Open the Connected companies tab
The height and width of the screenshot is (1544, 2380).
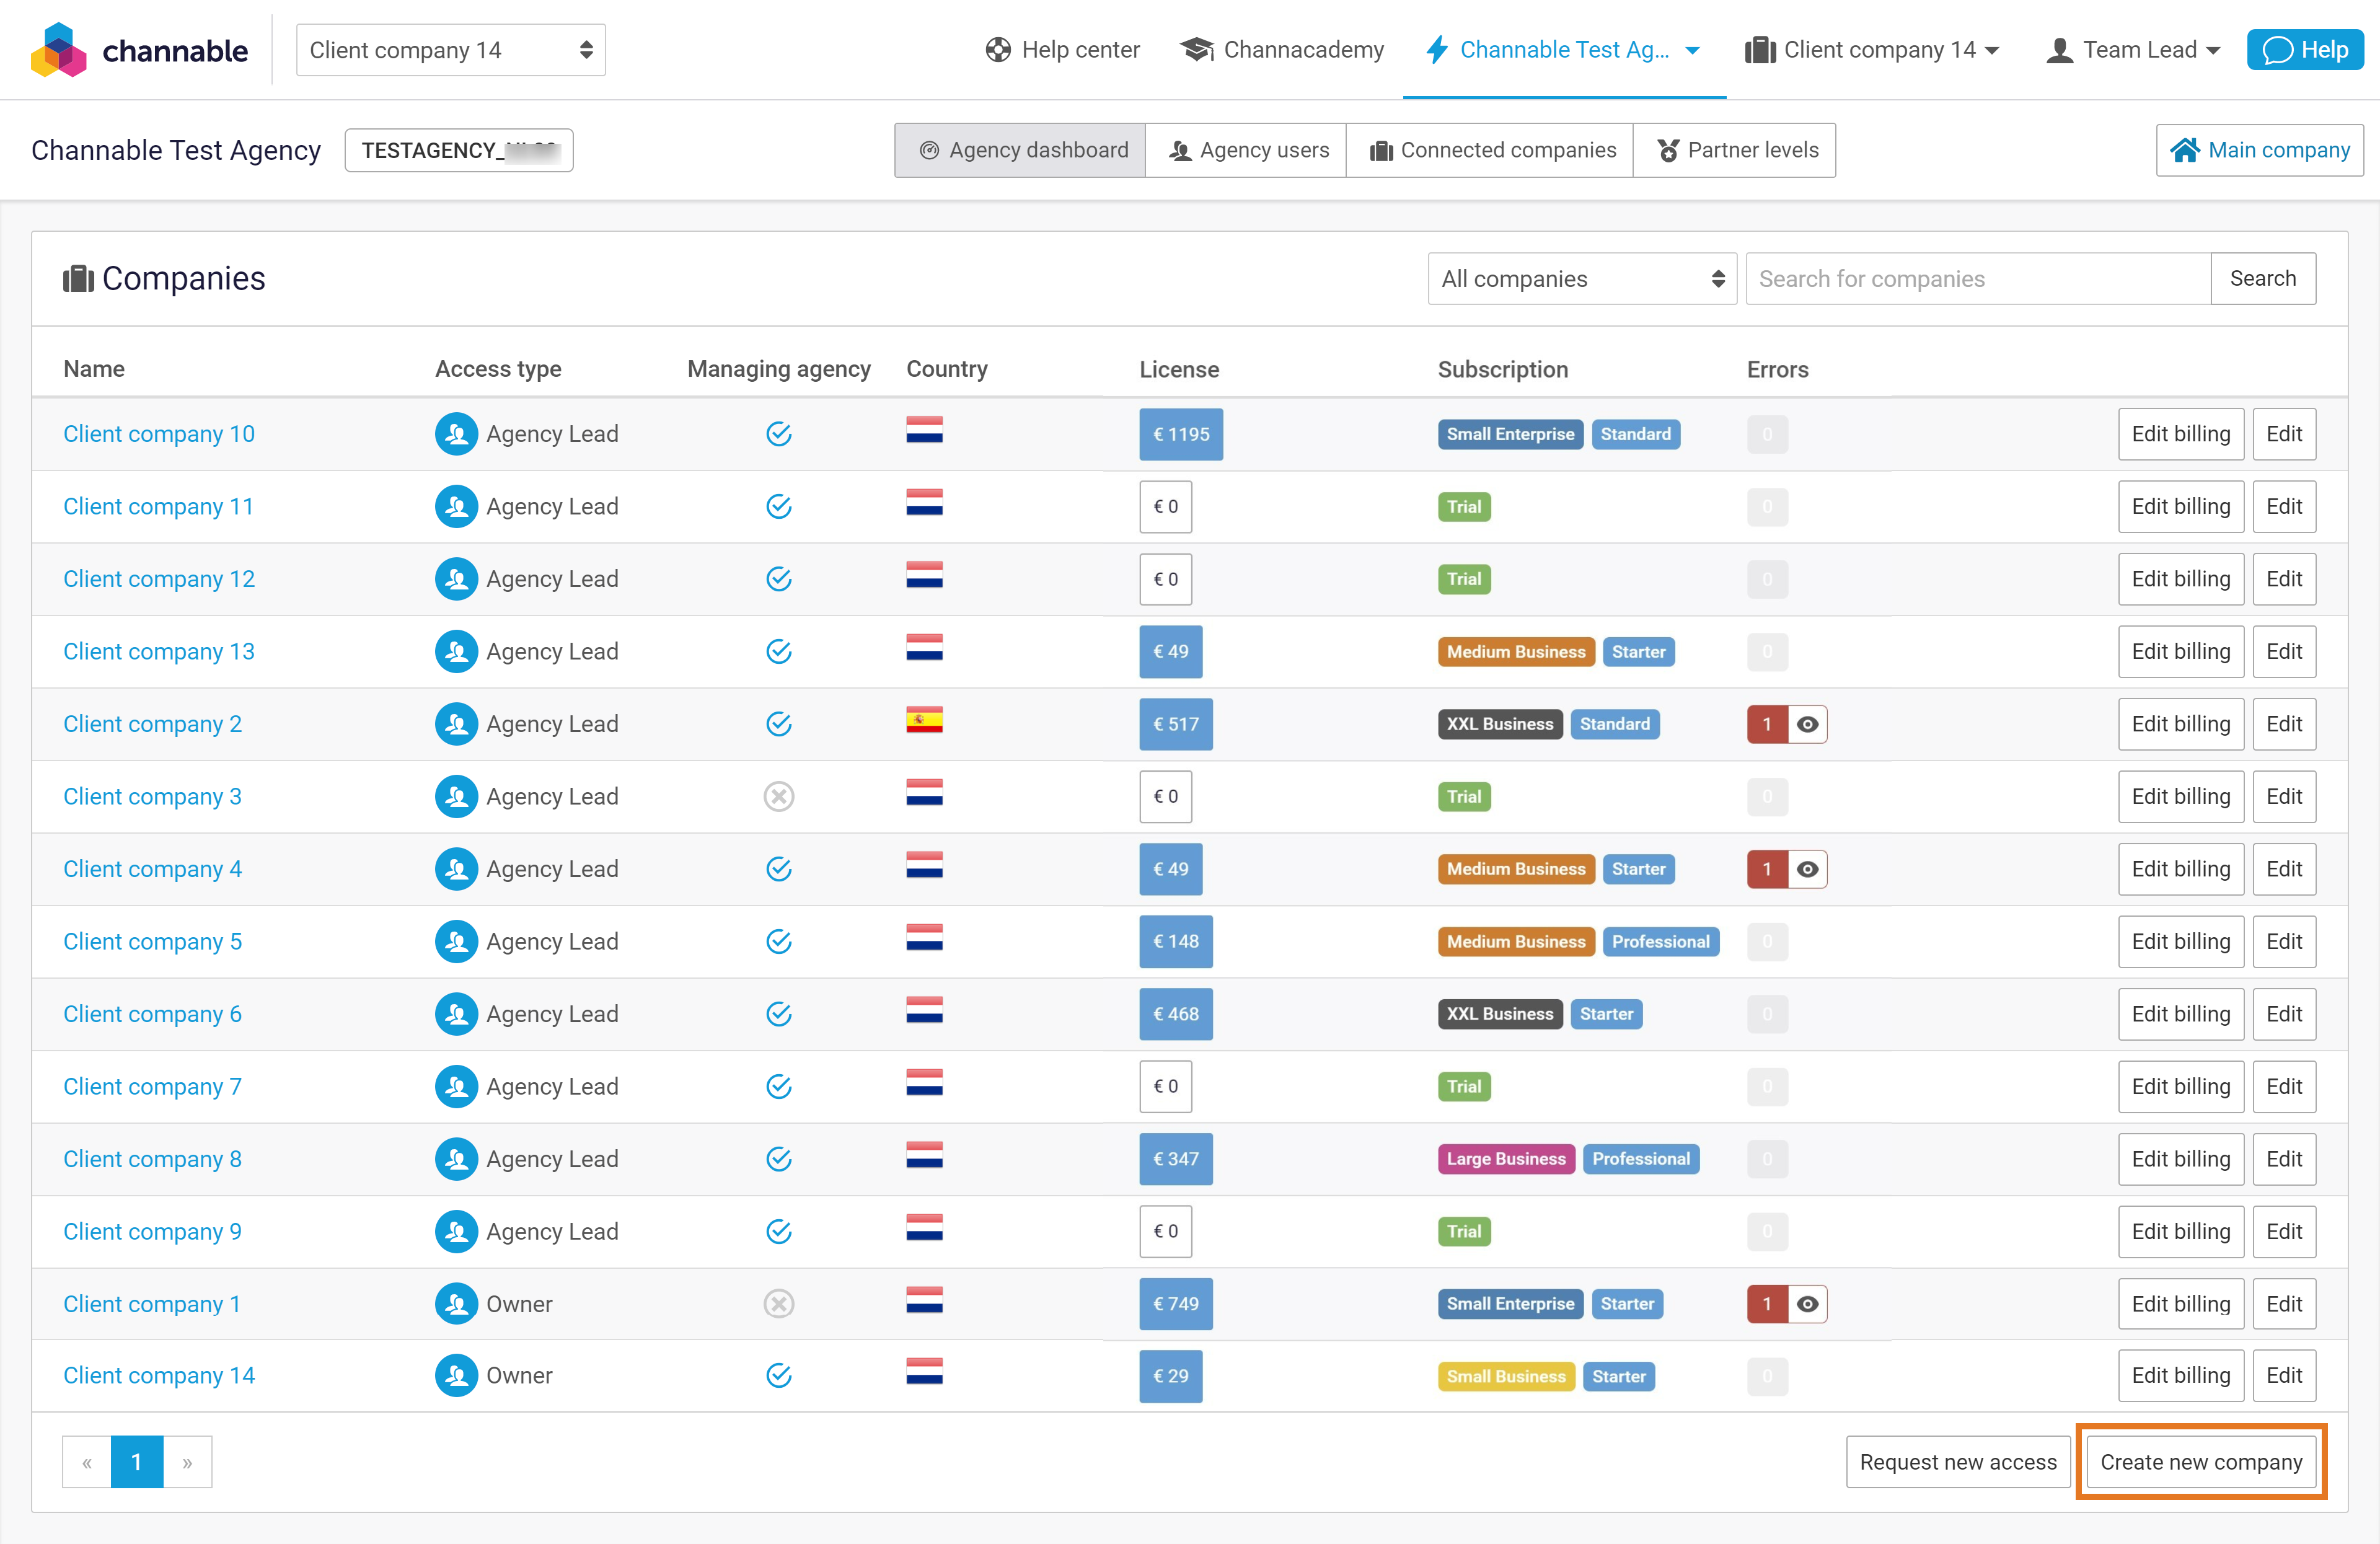[1490, 150]
